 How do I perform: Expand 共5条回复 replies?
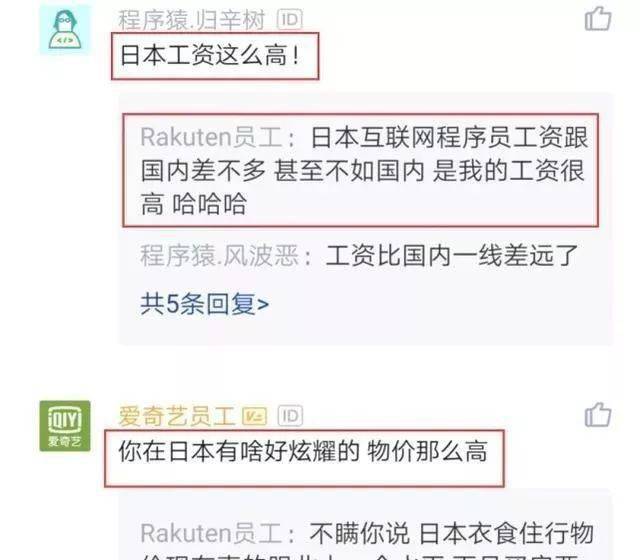[x=204, y=304]
